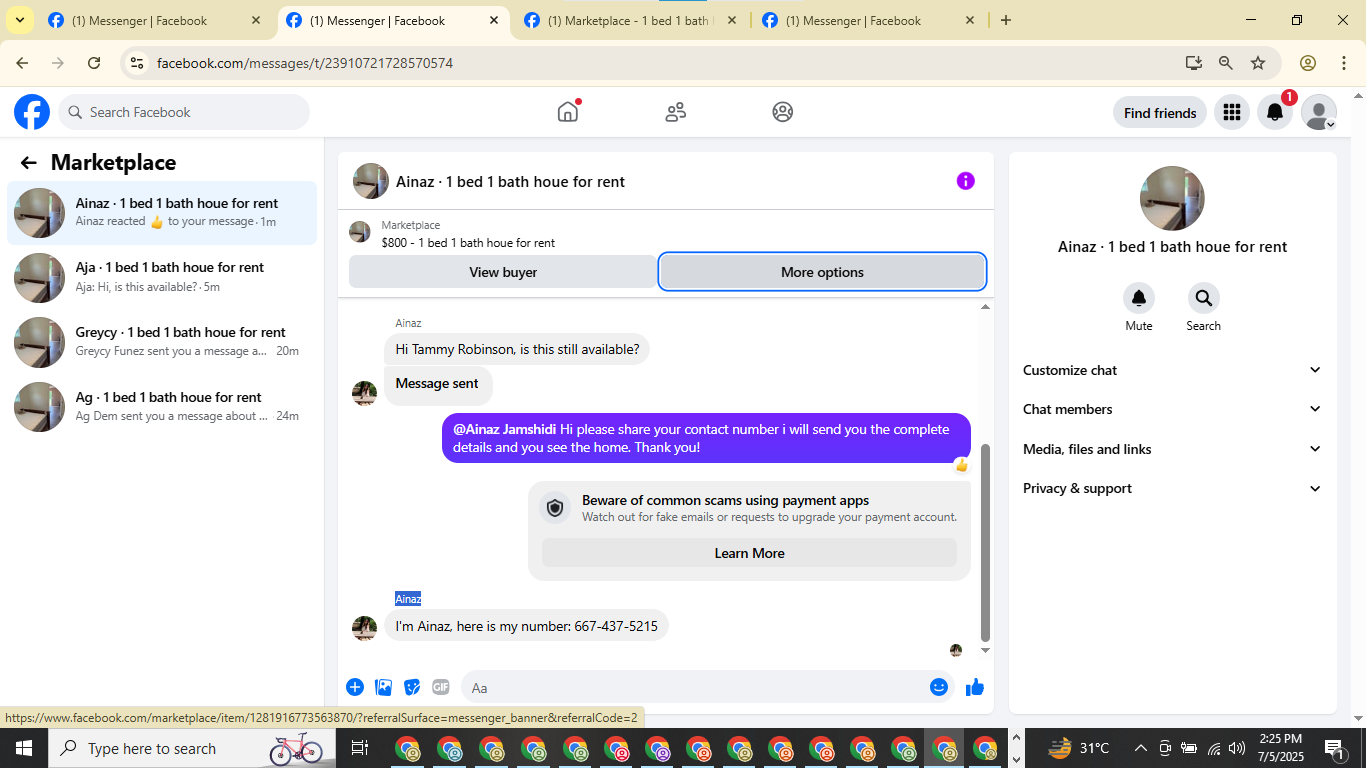Open Ag conversation in list
1366x768 pixels.
[162, 407]
